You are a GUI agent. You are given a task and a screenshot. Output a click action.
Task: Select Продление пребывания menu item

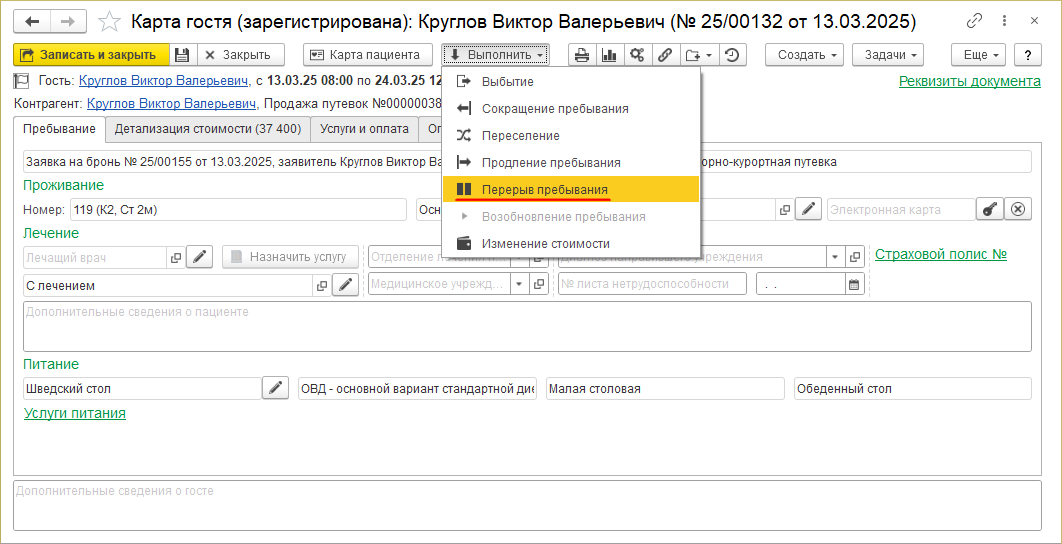coord(570,163)
